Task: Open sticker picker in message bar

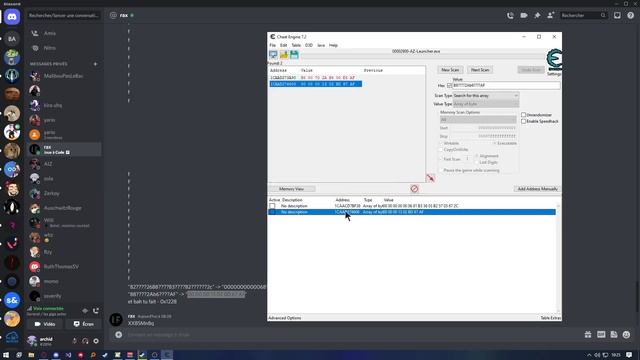Action: pyautogui.click(x=614, y=335)
